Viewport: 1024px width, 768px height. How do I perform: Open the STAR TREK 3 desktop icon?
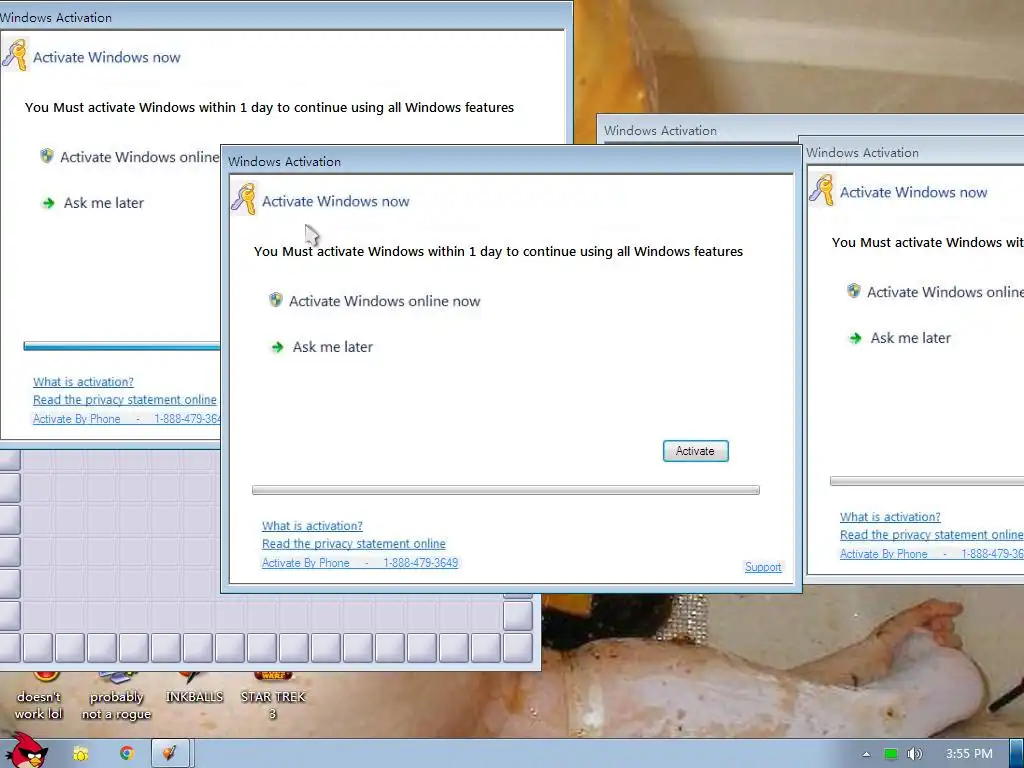[272, 697]
